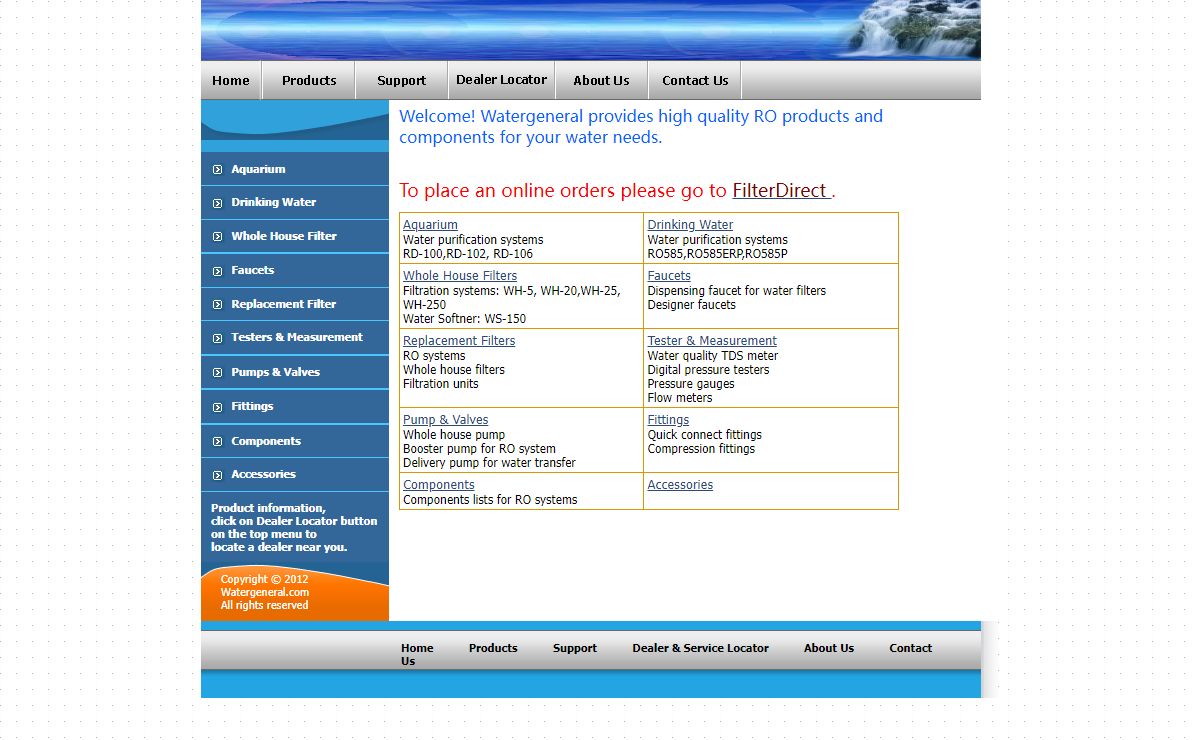
Task: Click text 'Dispensing faucet for water filters'
Action: point(737,291)
